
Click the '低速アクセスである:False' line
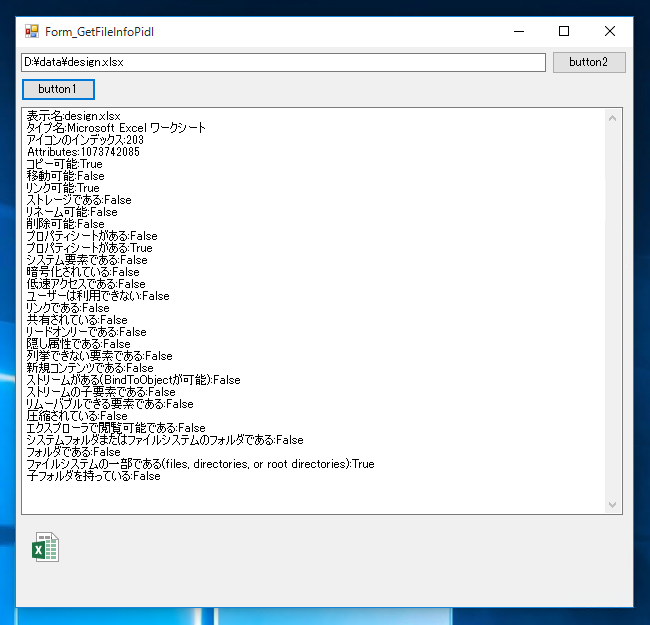coord(86,284)
